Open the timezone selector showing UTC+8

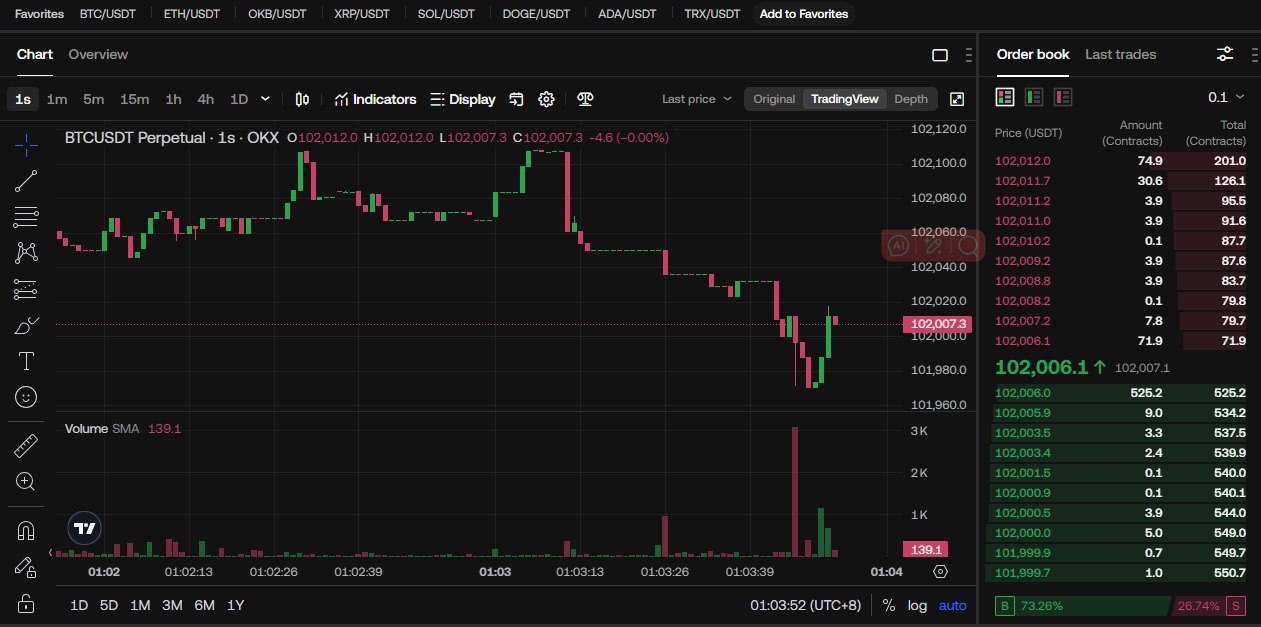[x=806, y=605]
